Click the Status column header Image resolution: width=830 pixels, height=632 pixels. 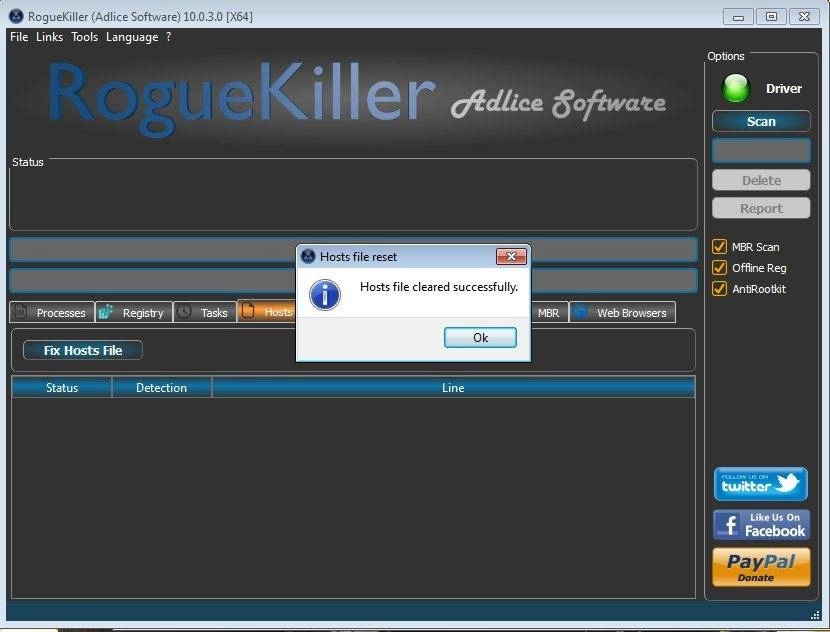pos(62,388)
